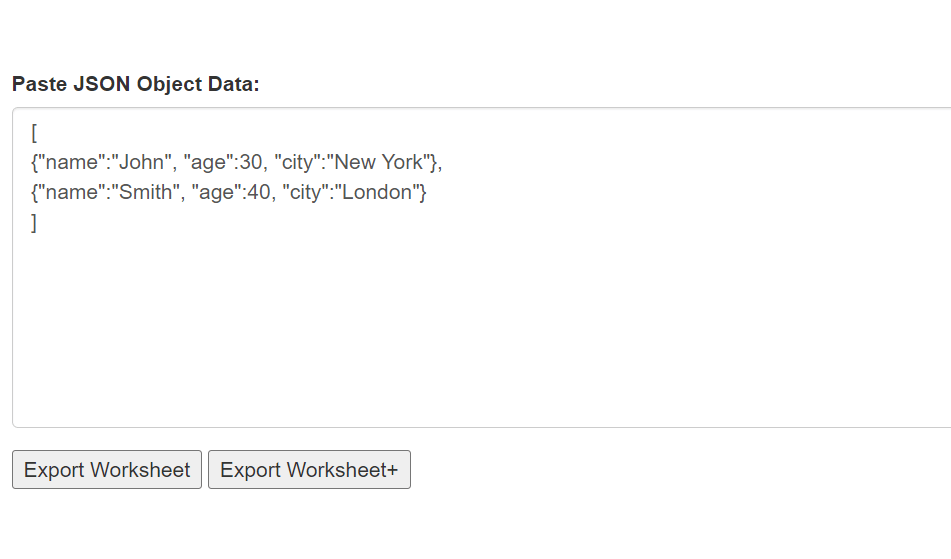Click the "age" key in Smith's row
Screen dimensions: 951x559
216,192
